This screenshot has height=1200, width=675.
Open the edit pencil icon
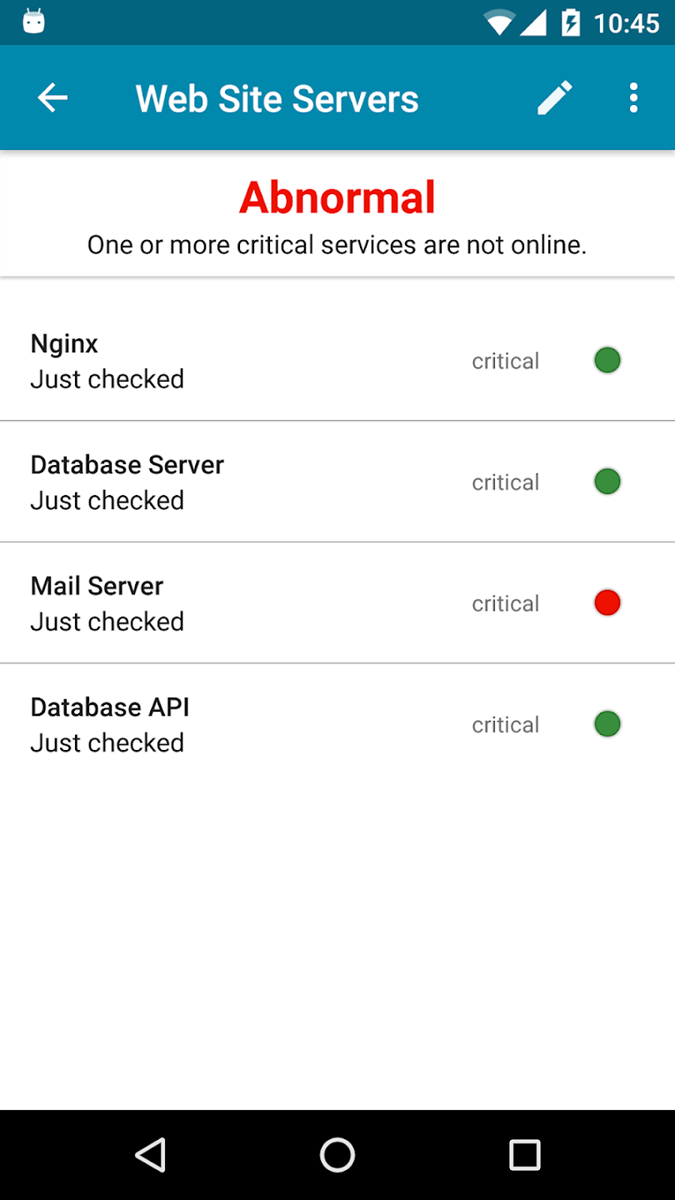[x=555, y=98]
